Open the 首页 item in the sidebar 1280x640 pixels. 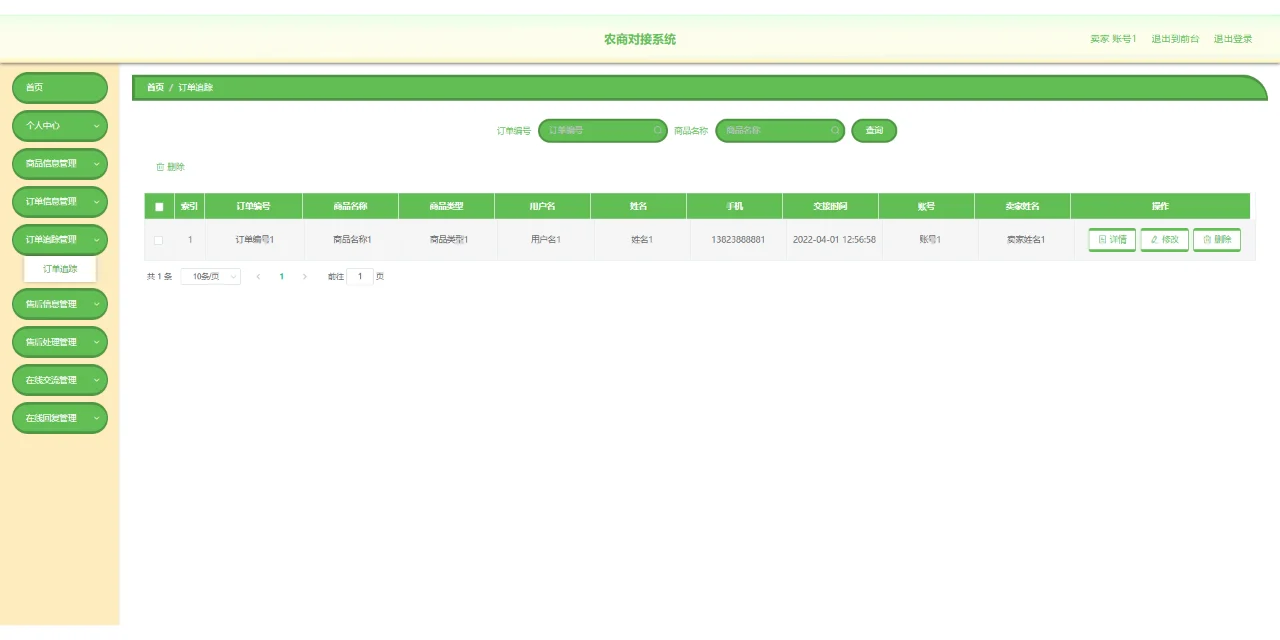[x=59, y=88]
